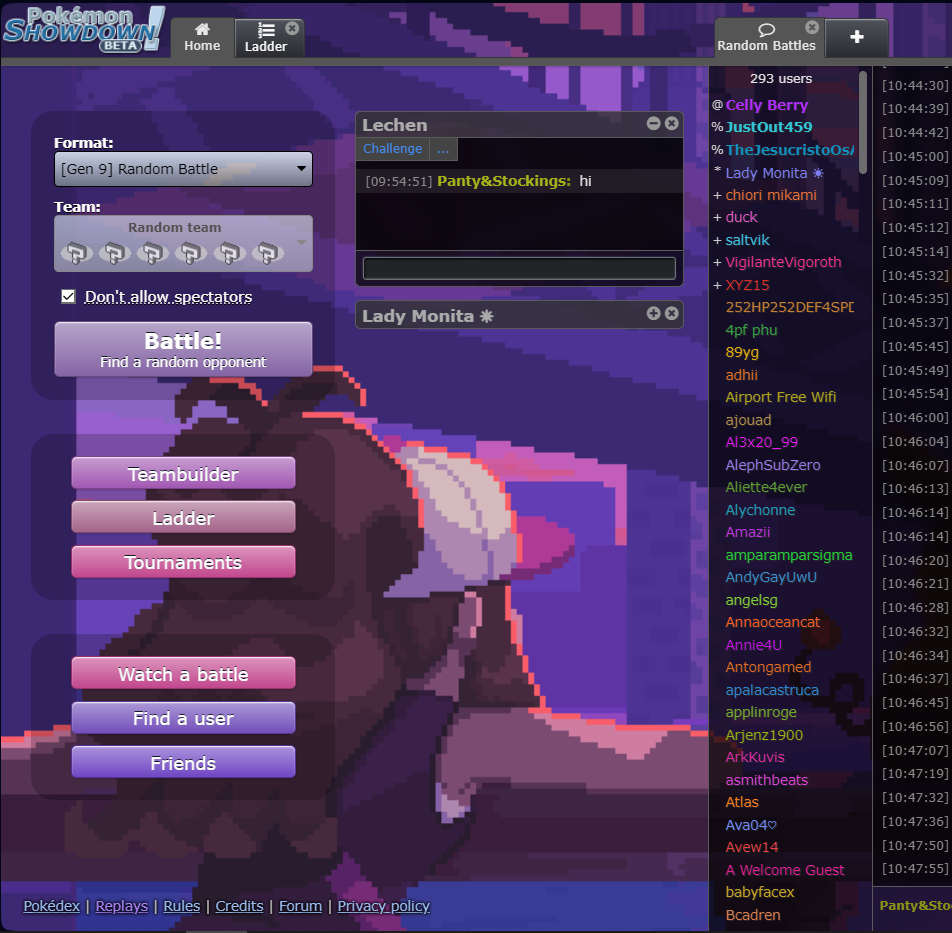Select user JustOut459

pyautogui.click(x=769, y=127)
